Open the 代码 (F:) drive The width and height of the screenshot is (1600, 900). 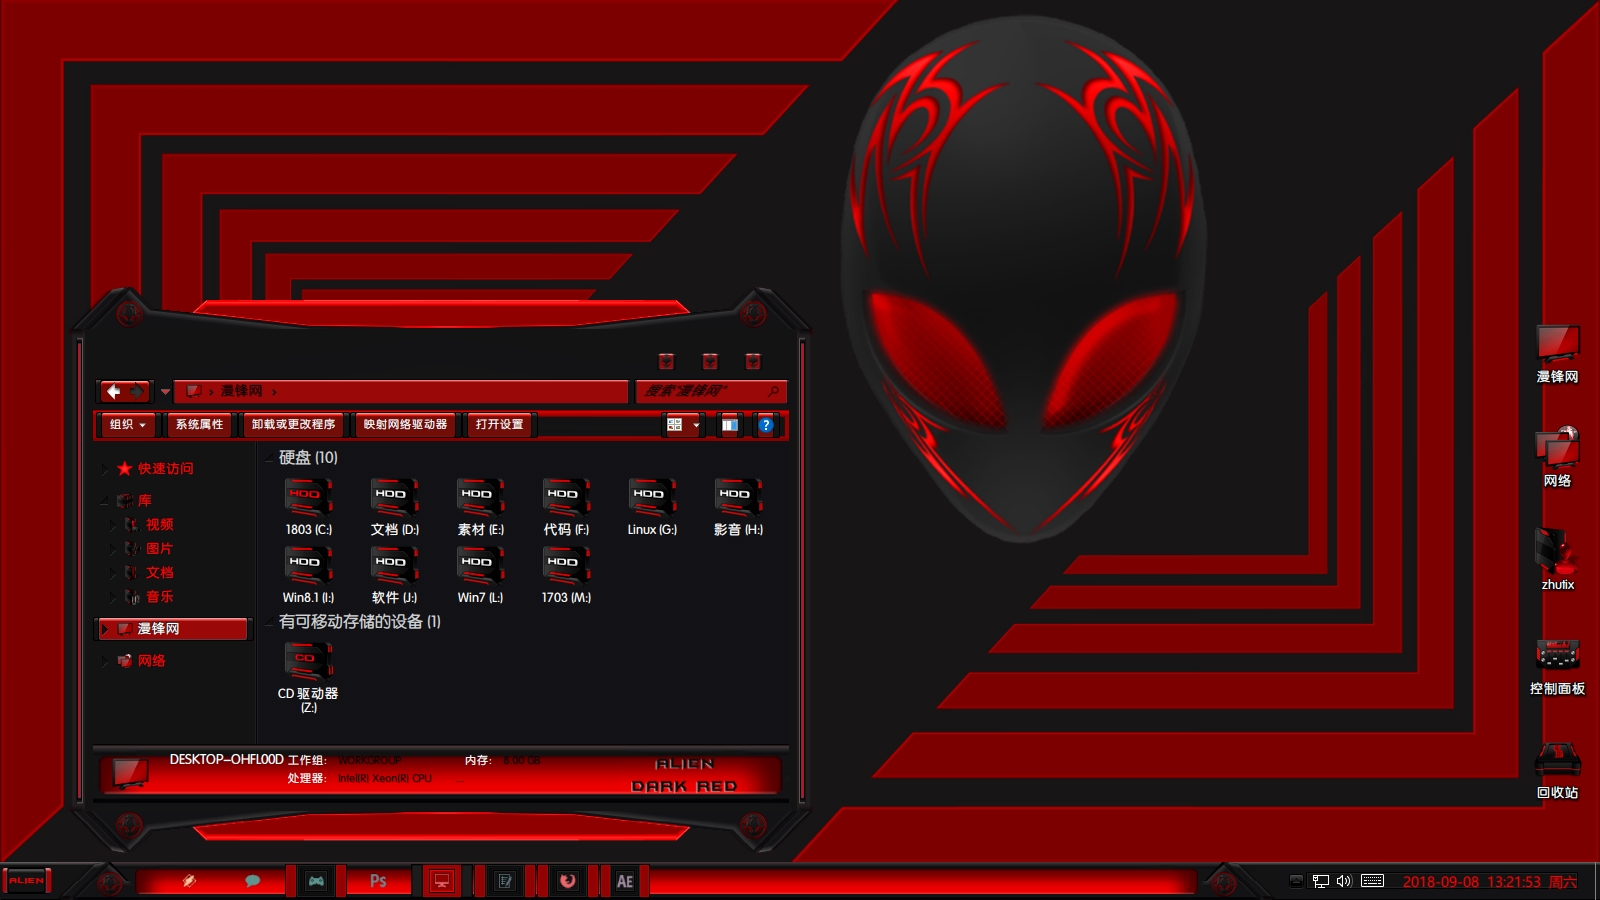pyautogui.click(x=566, y=507)
